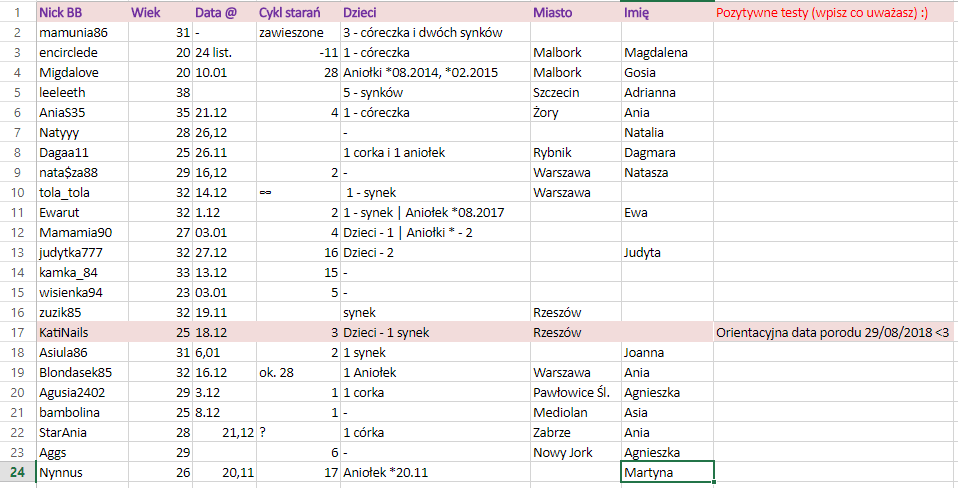
Task: Select the "Mediolan" city cell
Action: coord(574,412)
